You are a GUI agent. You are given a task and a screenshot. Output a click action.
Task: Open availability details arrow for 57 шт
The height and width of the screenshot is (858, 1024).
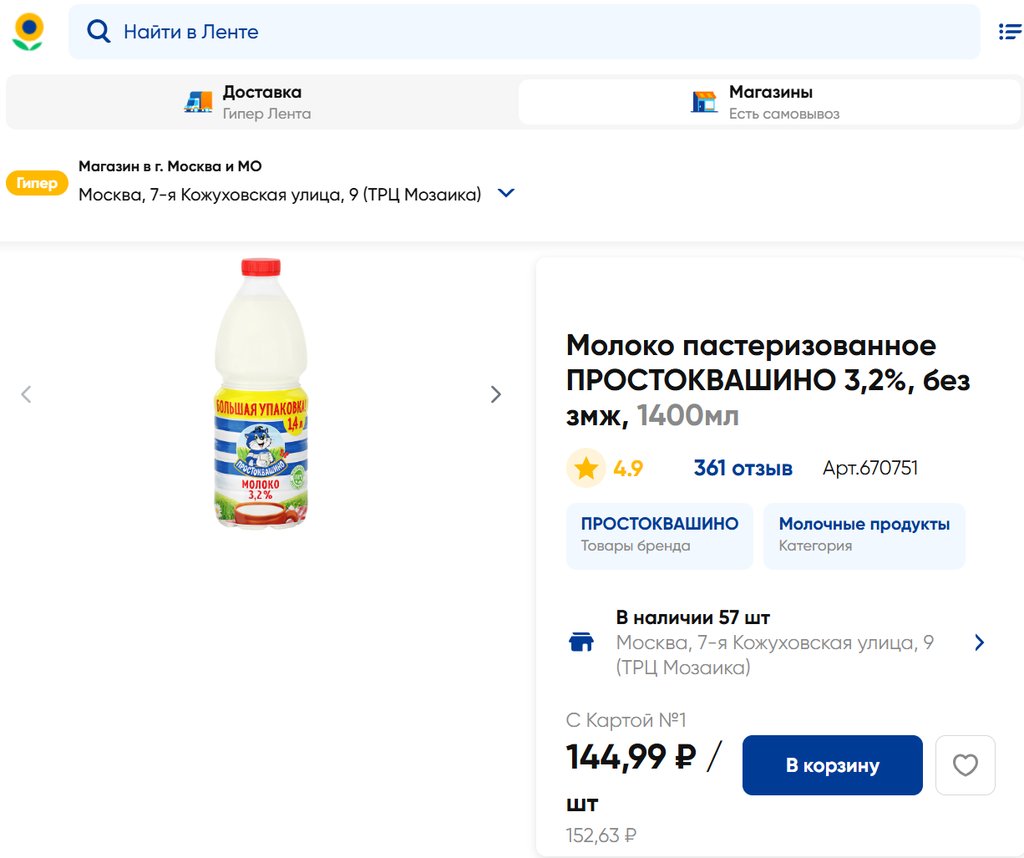click(979, 642)
